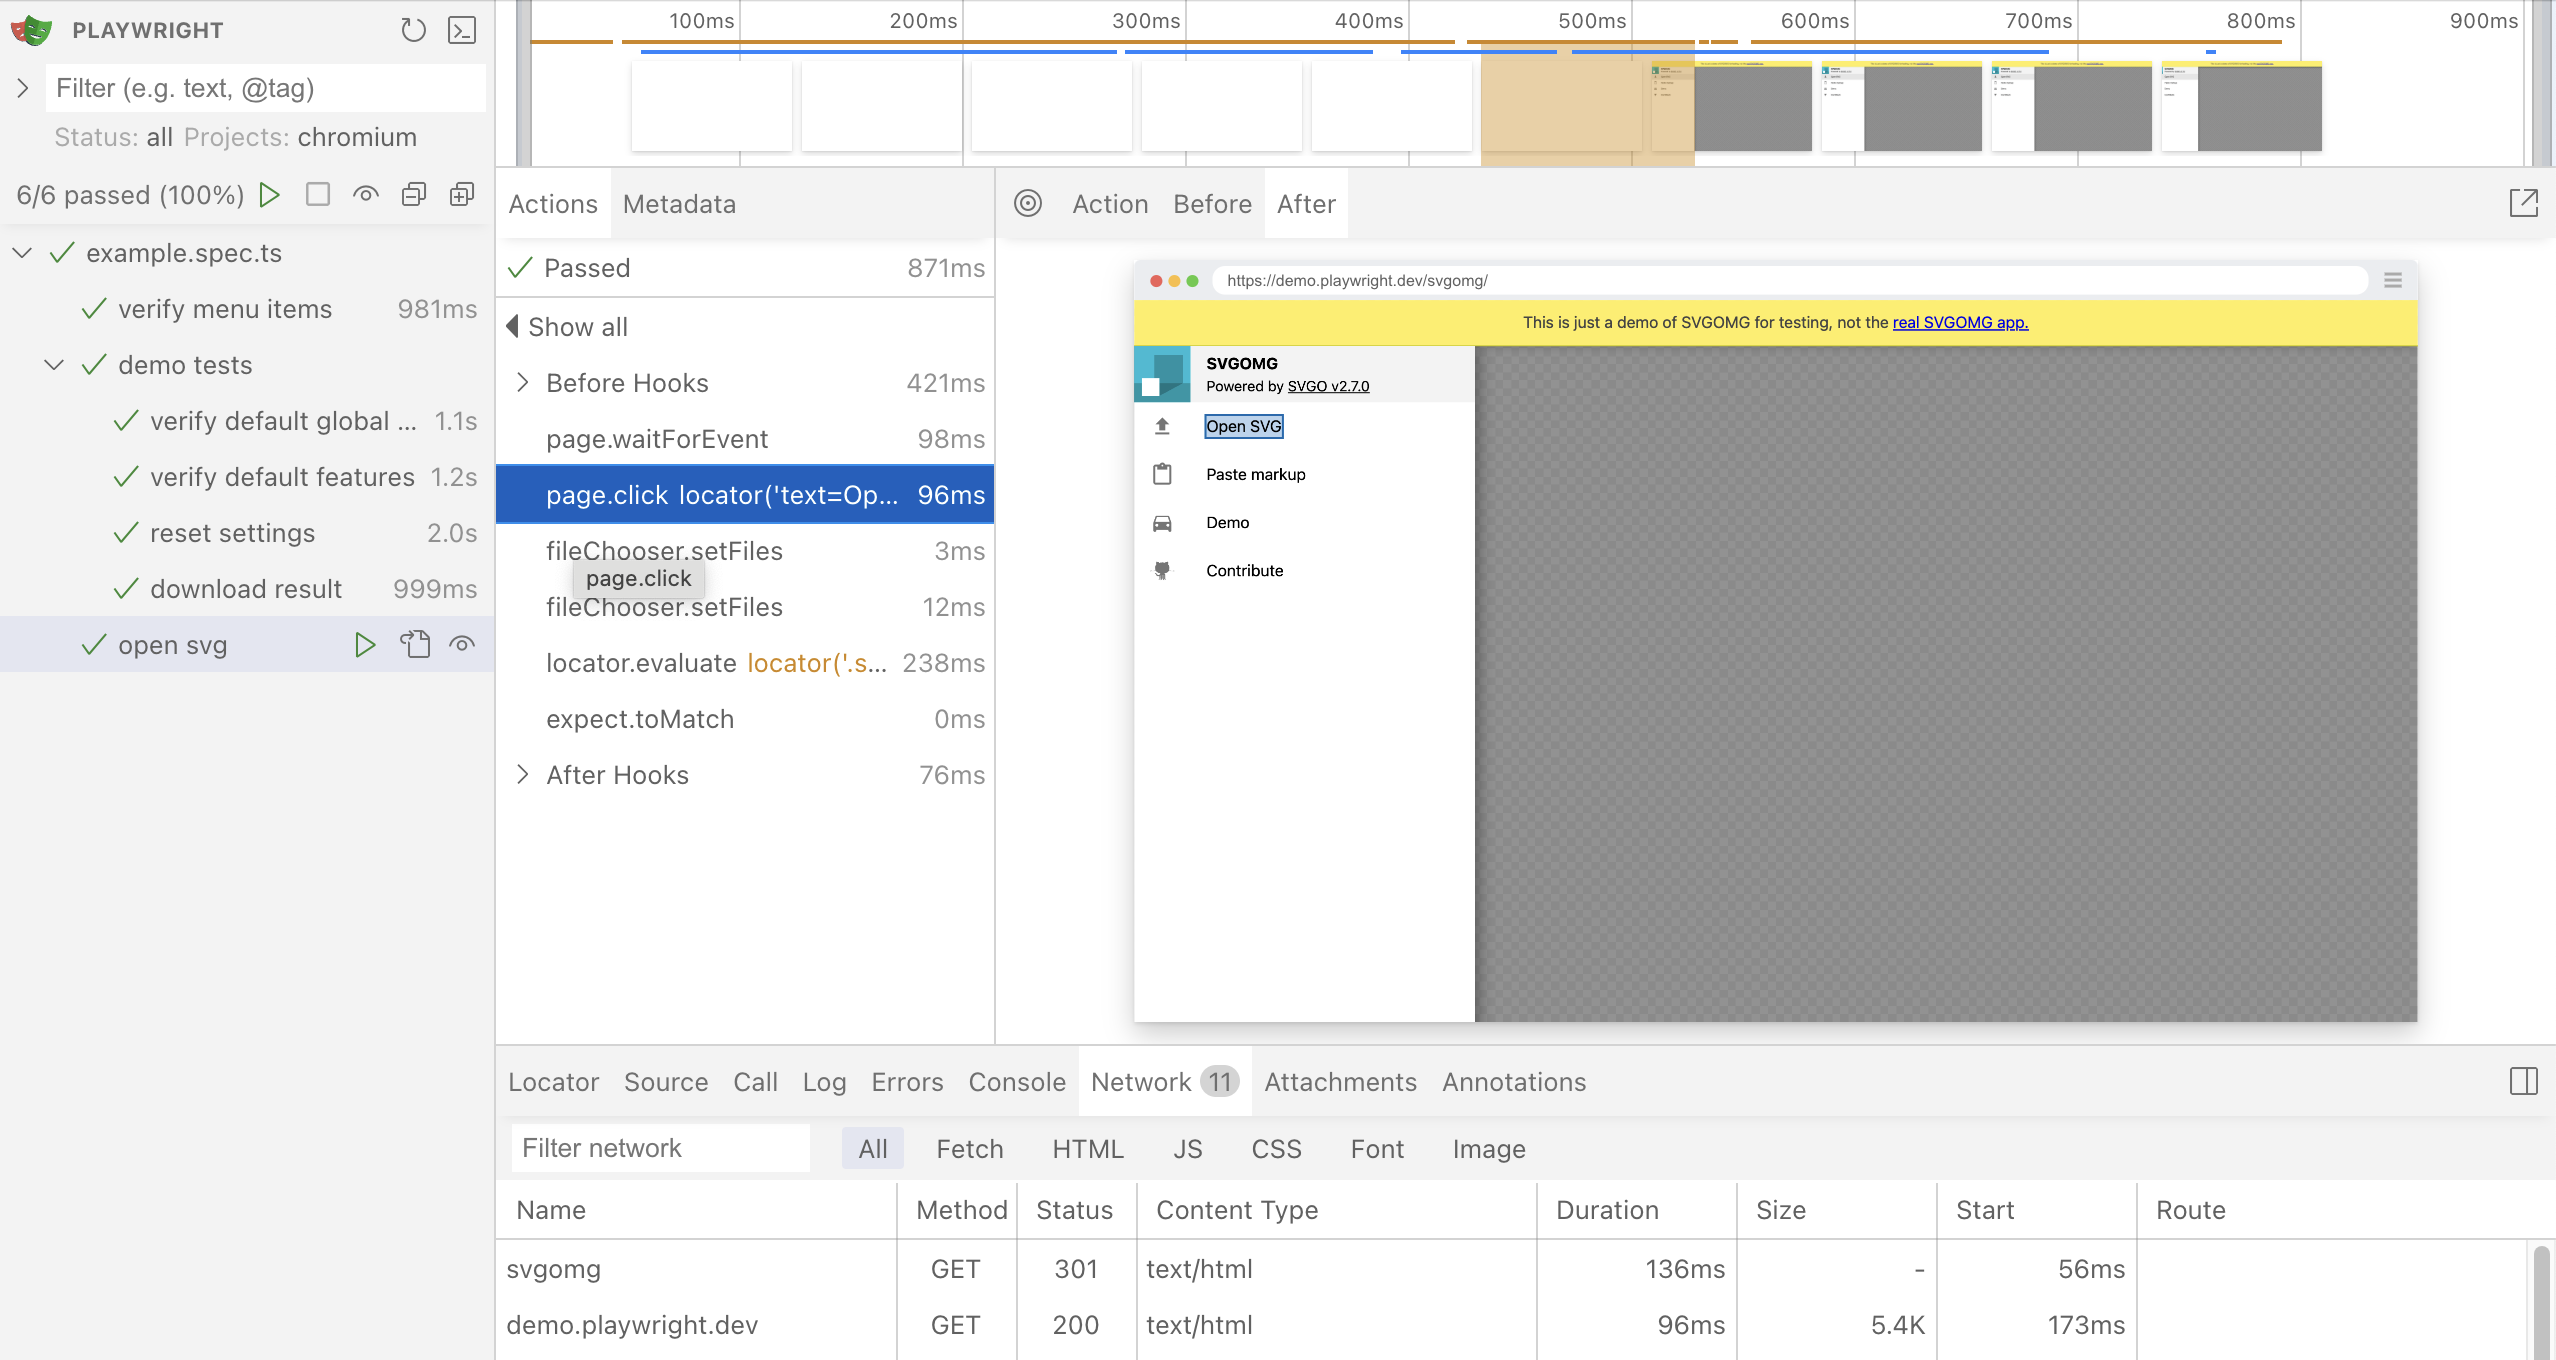This screenshot has width=2556, height=1360.
Task: Select the page.waitForEvent action
Action: coord(745,438)
